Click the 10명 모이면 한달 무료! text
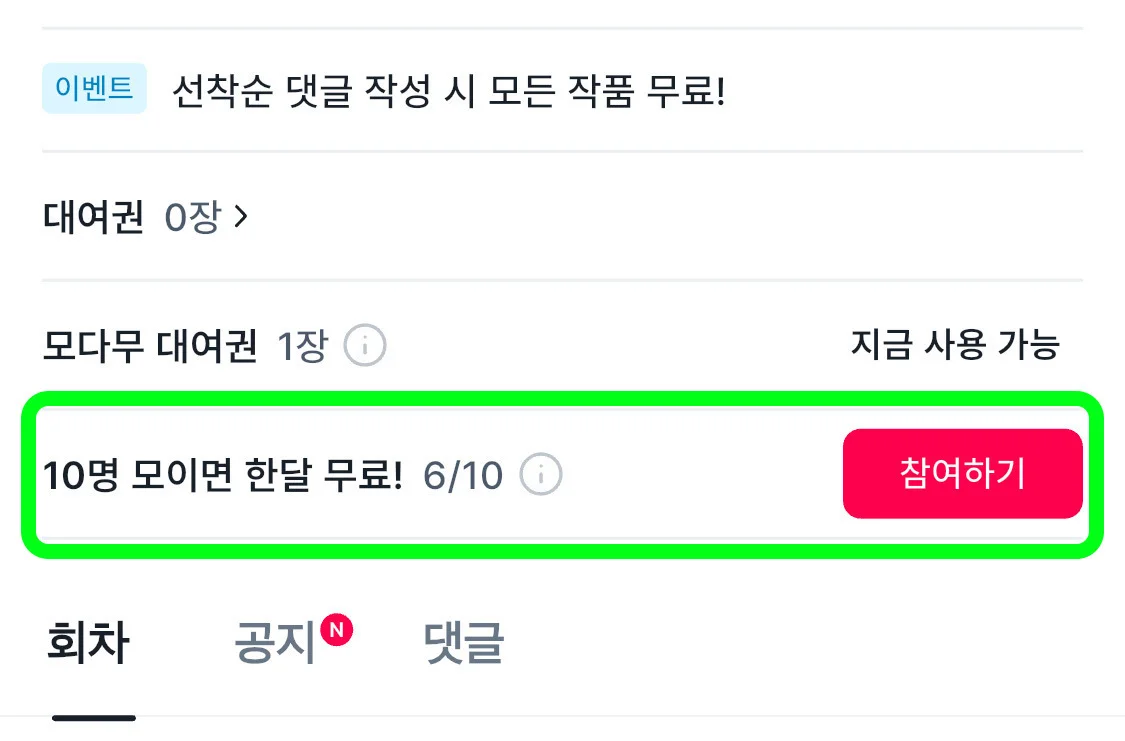The width and height of the screenshot is (1125, 741). 222,475
